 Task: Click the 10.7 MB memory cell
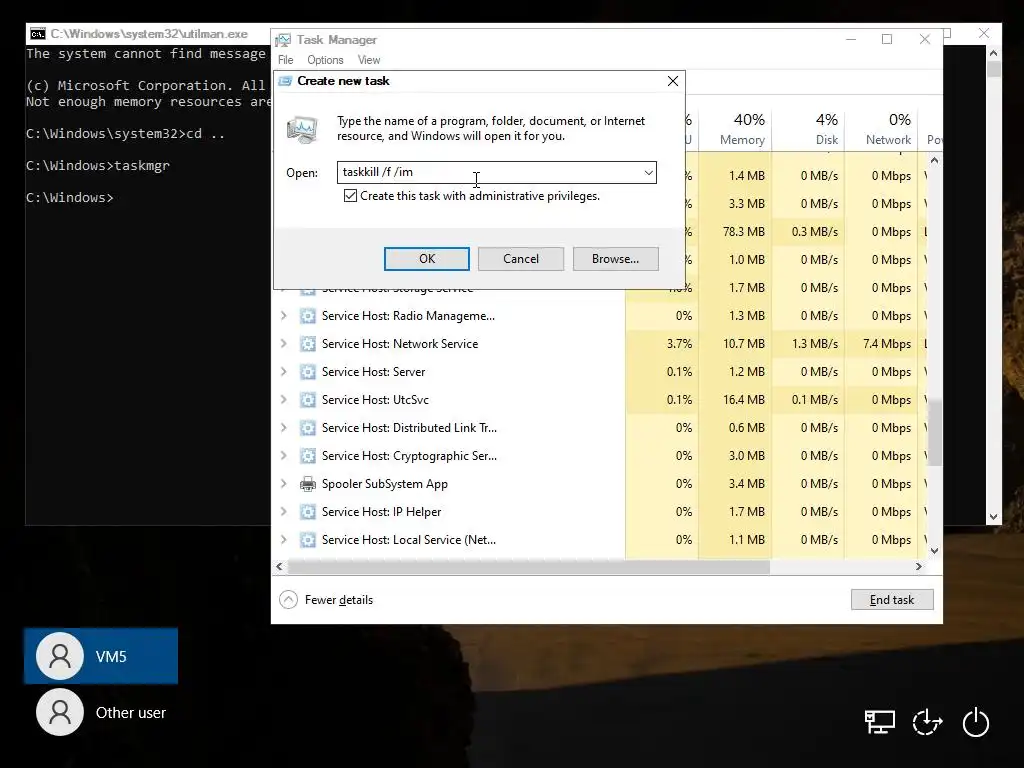click(x=735, y=344)
